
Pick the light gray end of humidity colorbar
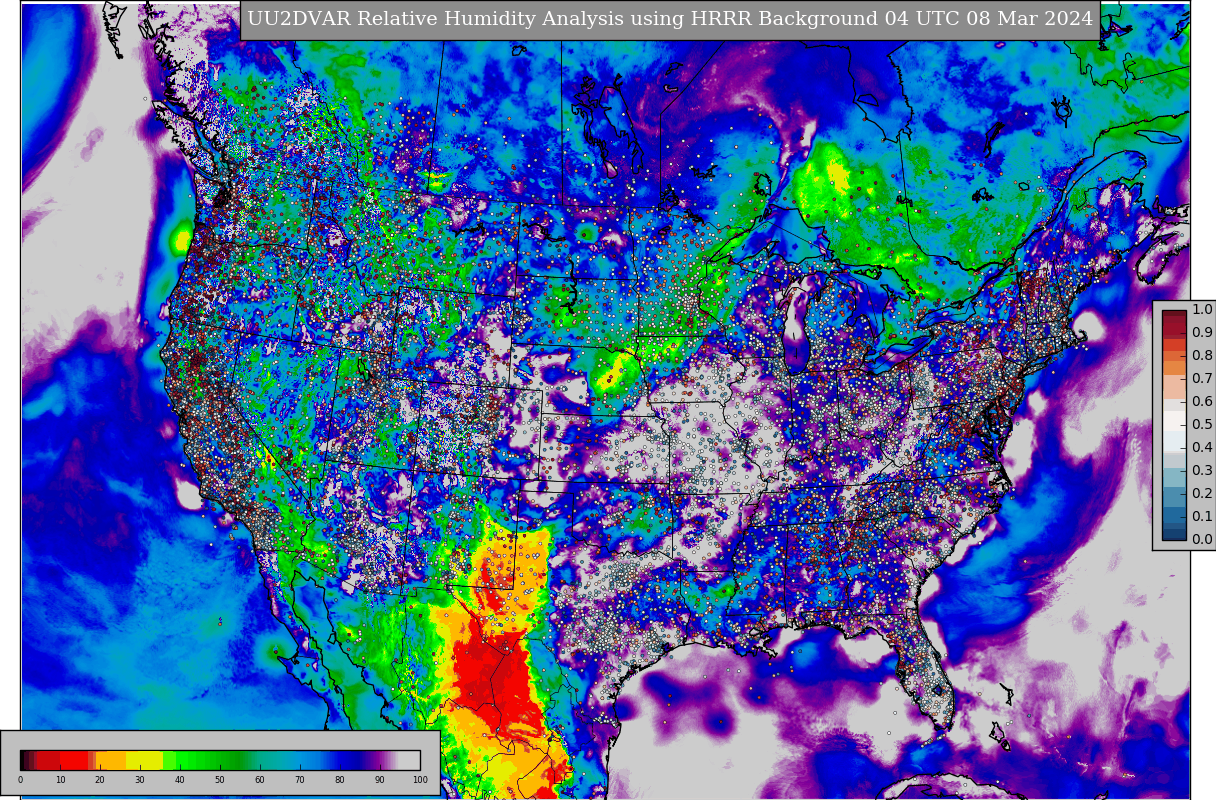pyautogui.click(x=410, y=760)
